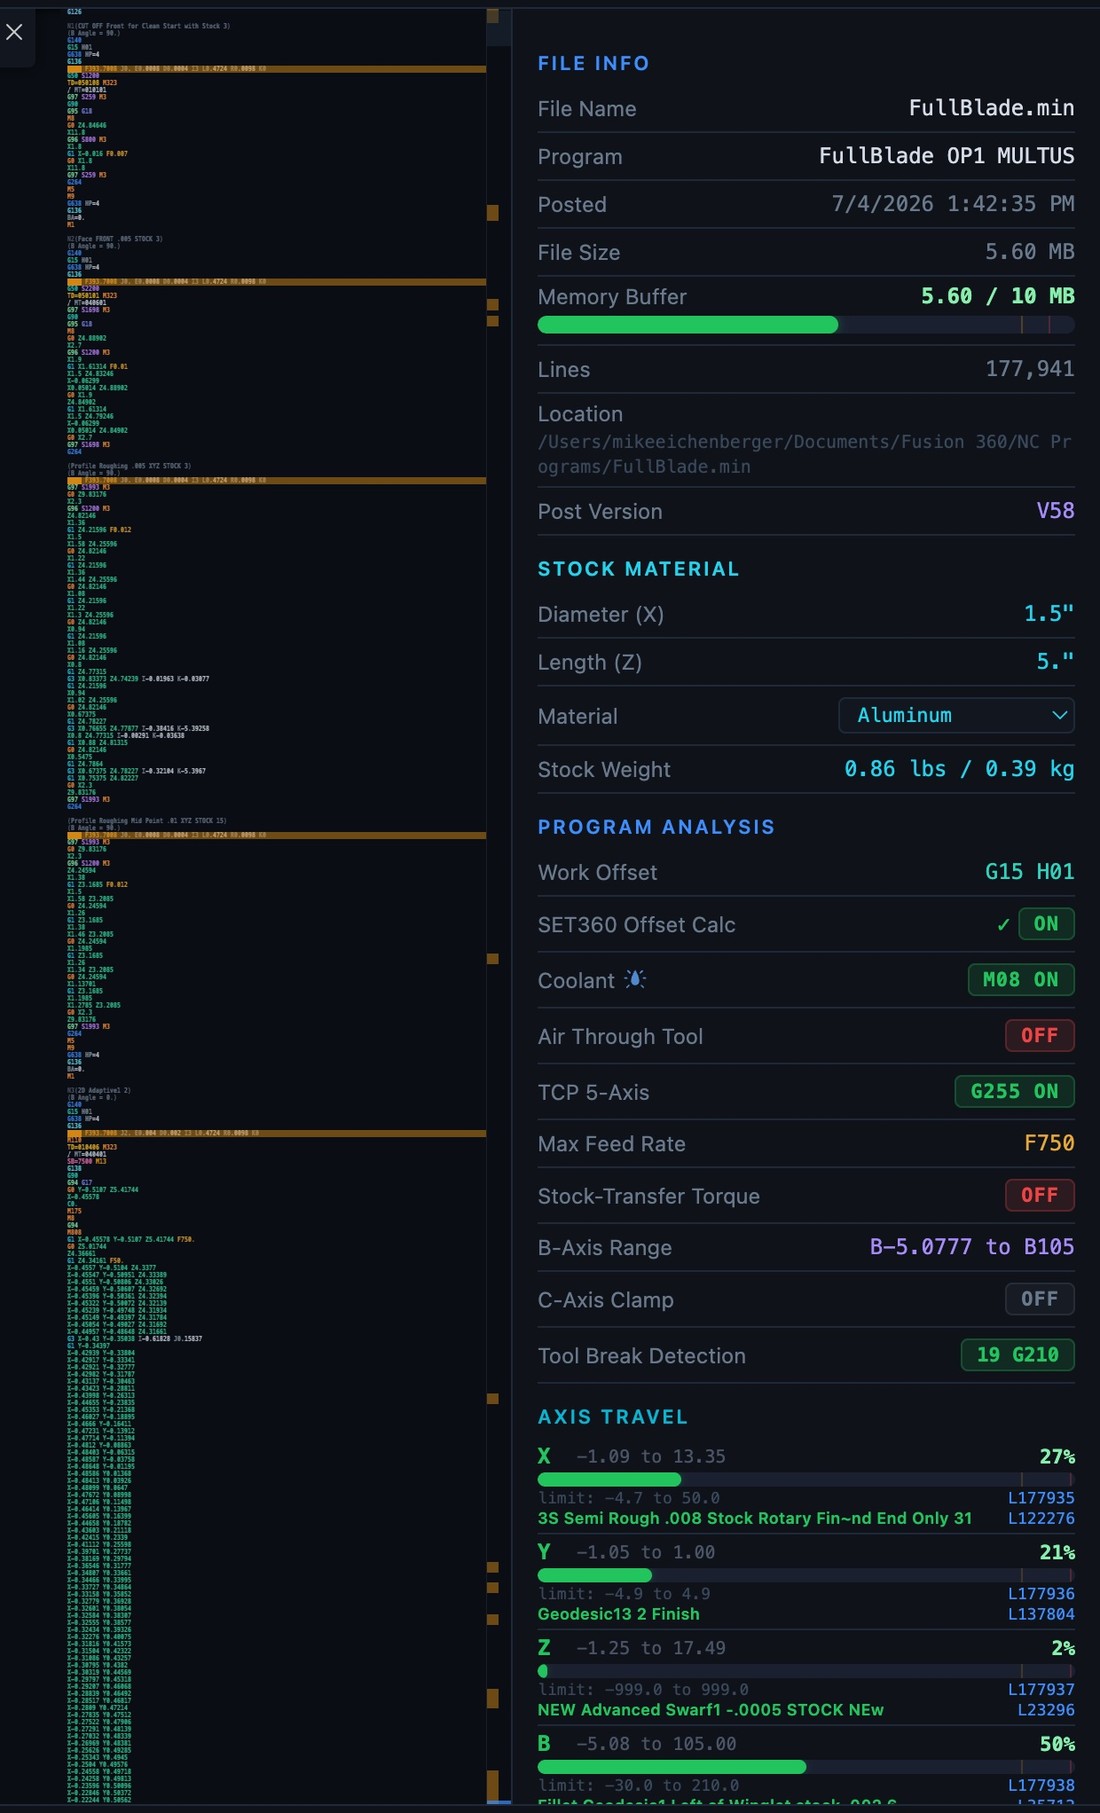Viewport: 1100px width, 1813px height.
Task: Click the Face FRONT .005 STOCK 3 comment
Action: click(x=114, y=239)
